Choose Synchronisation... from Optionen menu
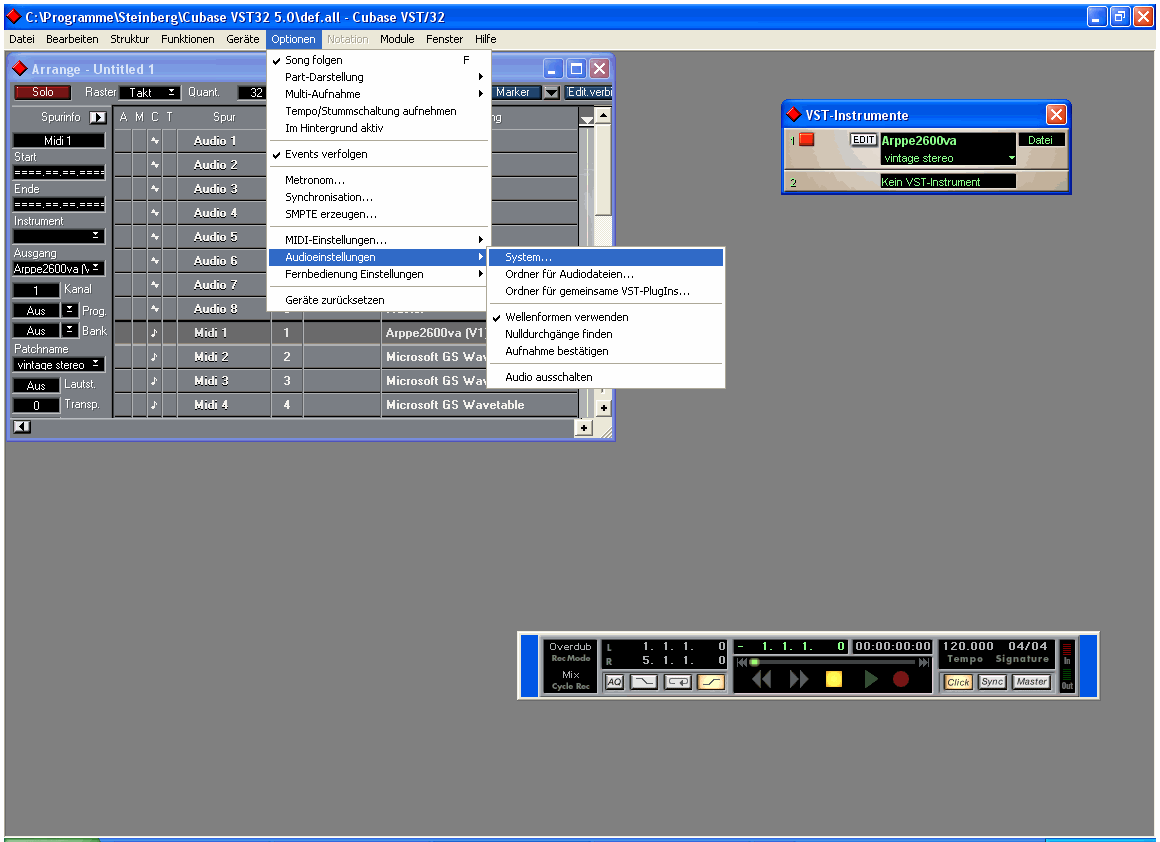The image size is (1160, 842). click(x=378, y=197)
